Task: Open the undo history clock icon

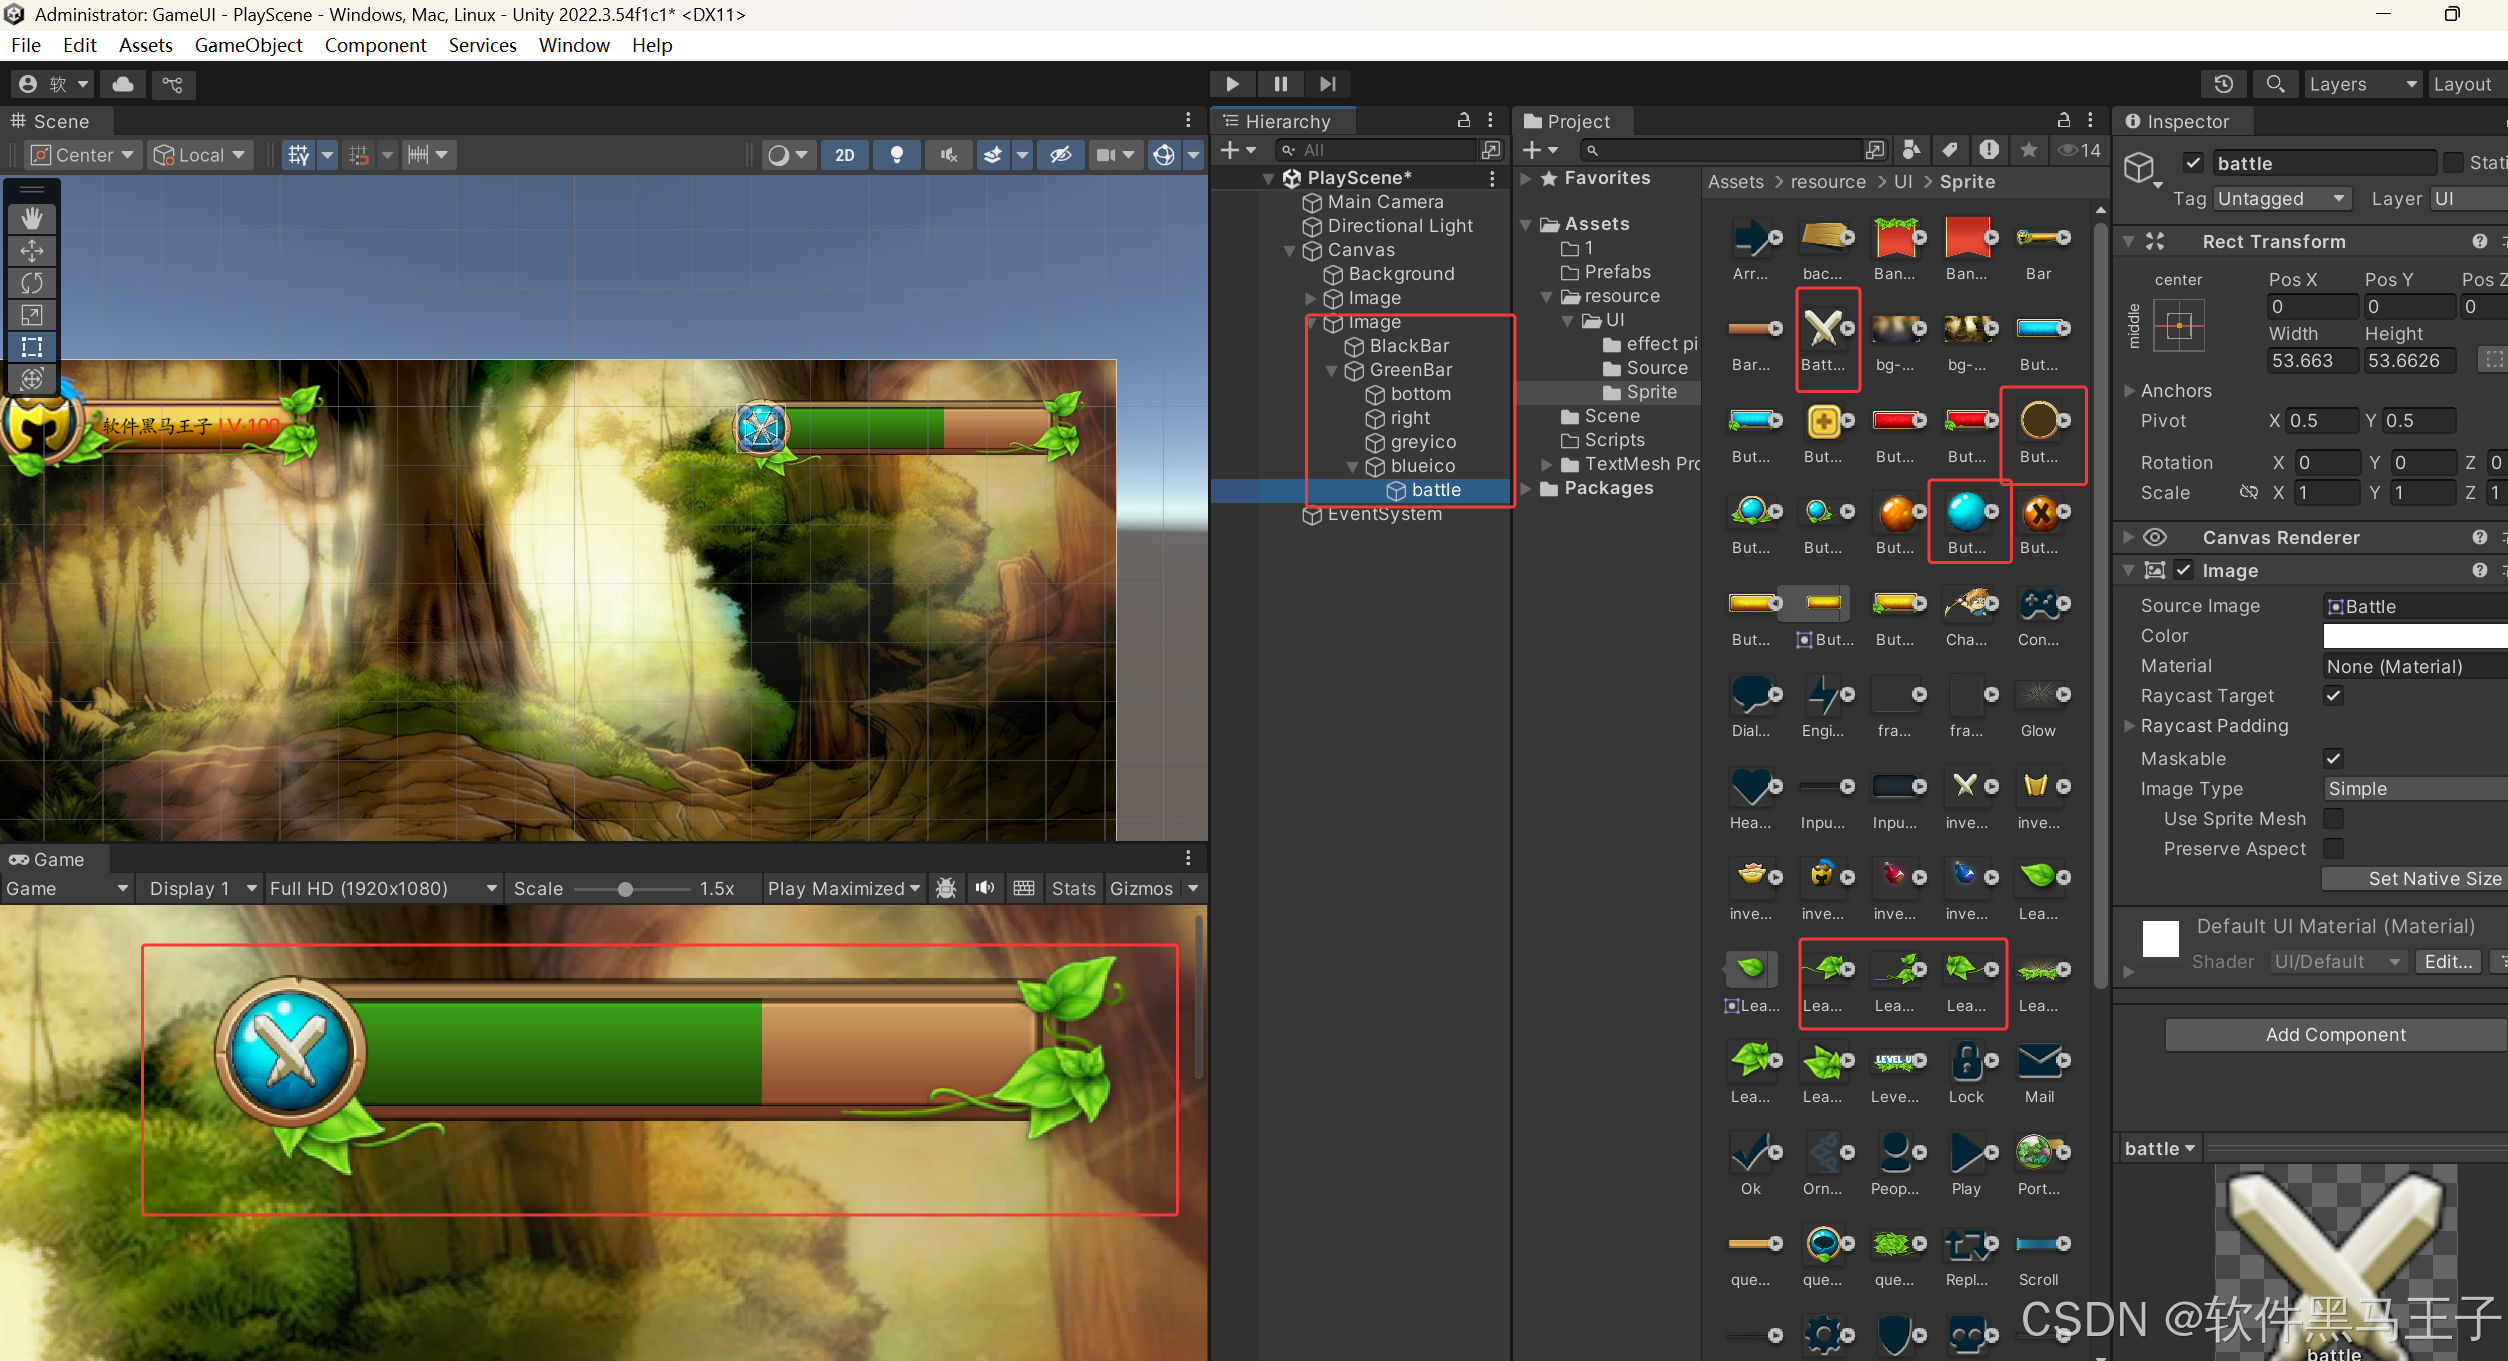Action: pos(2223,84)
